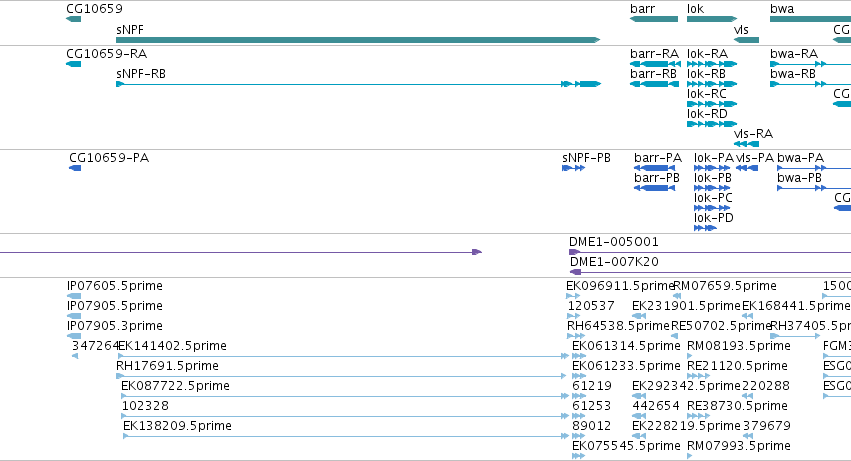Select the sNPF-PB protein label

pos(587,158)
